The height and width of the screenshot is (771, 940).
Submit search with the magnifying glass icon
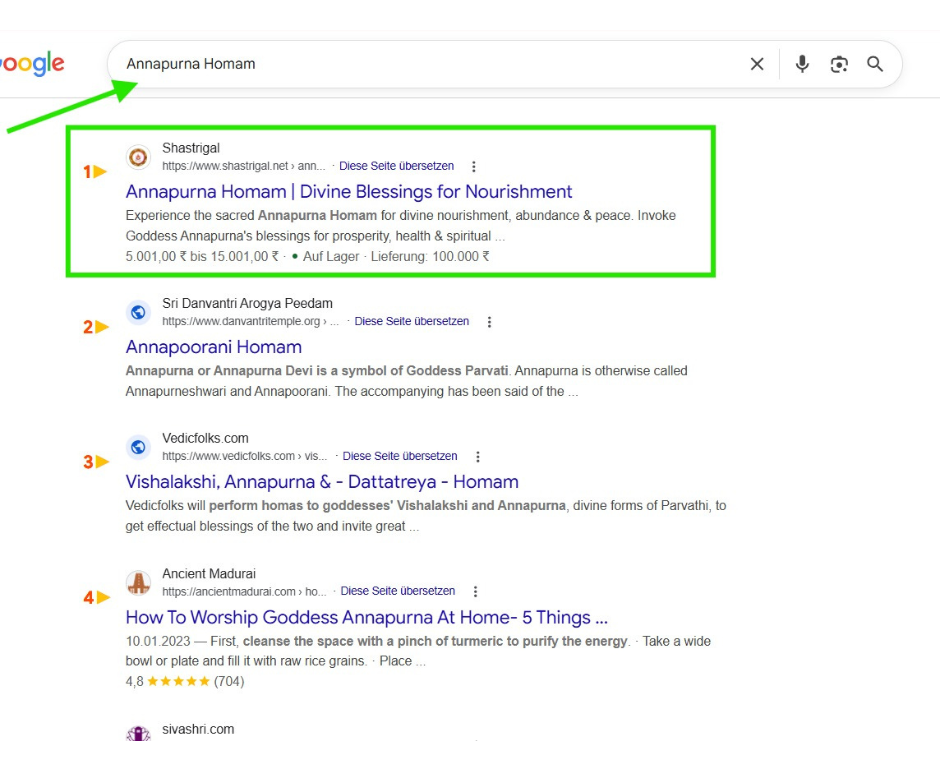(x=875, y=64)
